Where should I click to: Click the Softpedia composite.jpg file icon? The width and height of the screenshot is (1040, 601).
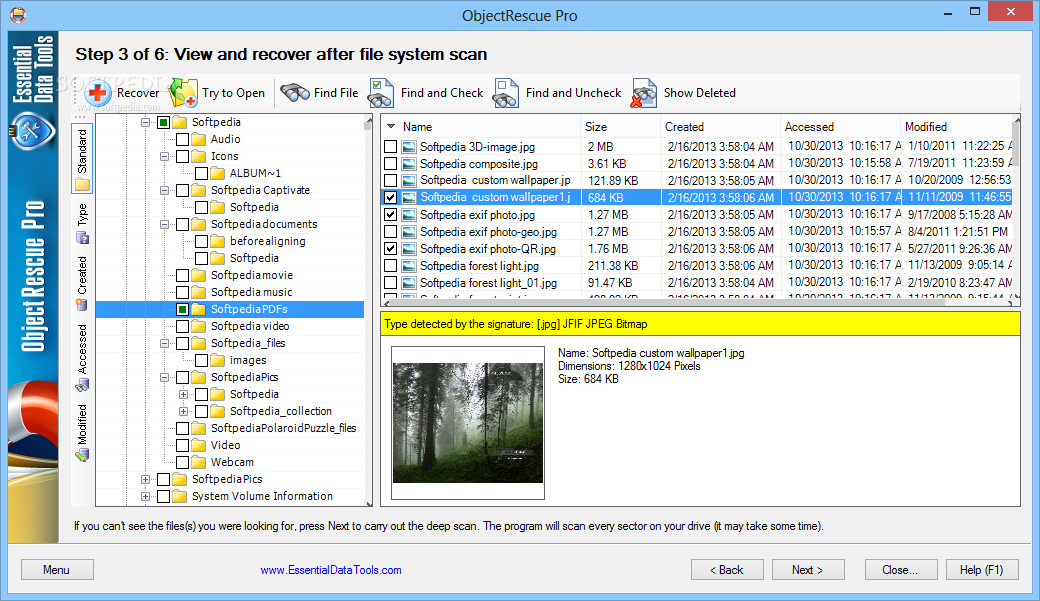click(x=409, y=164)
